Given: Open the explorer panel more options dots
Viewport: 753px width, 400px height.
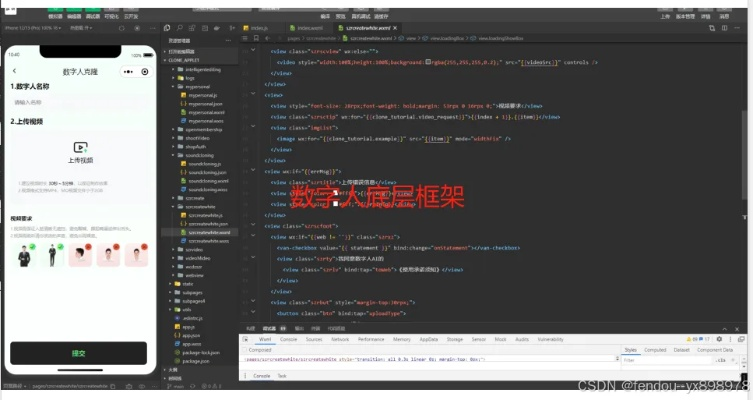Looking at the screenshot, I should pos(229,41).
